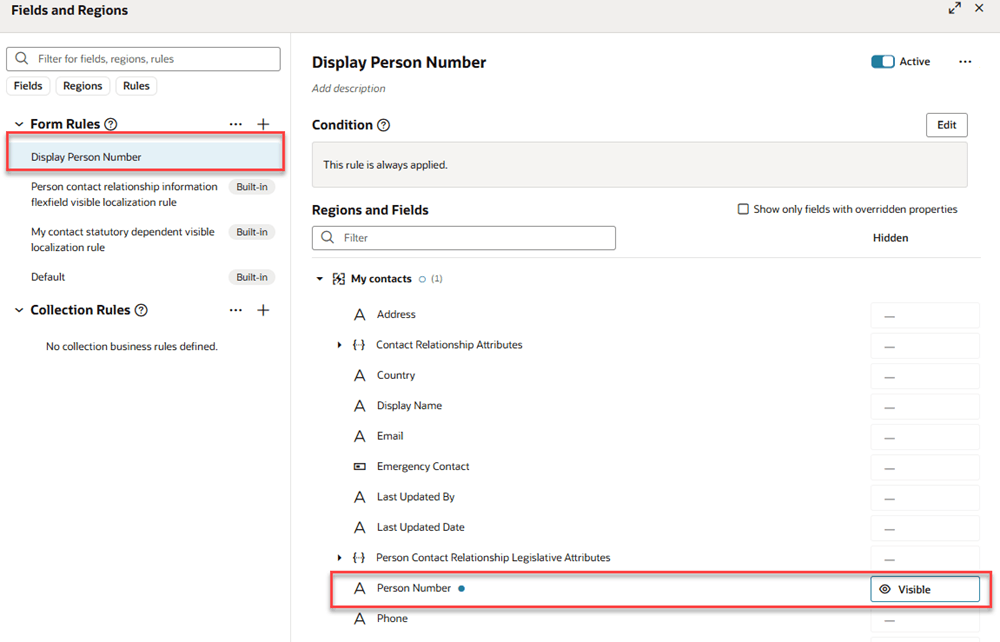This screenshot has width=1000, height=642.
Task: Click the Display Person Number rule title
Action: (x=399, y=62)
